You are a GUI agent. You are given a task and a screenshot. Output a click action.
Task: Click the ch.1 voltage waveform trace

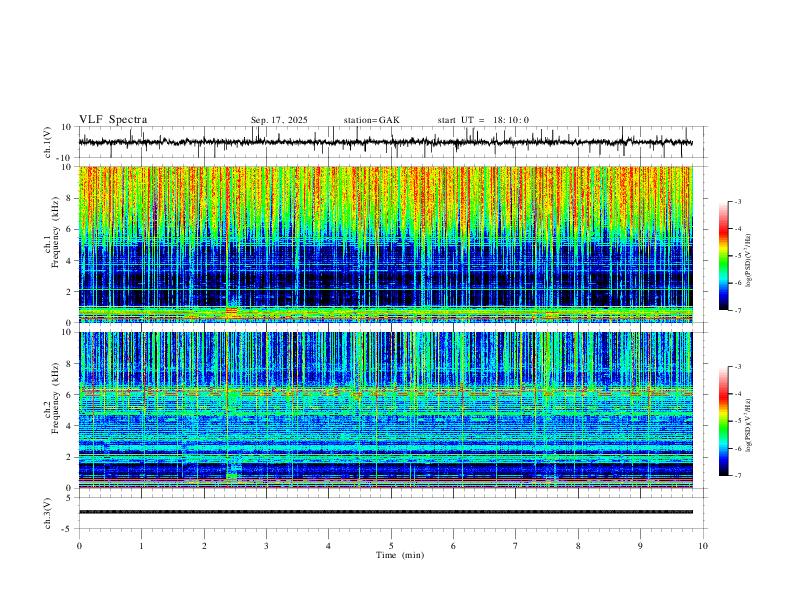[385, 142]
